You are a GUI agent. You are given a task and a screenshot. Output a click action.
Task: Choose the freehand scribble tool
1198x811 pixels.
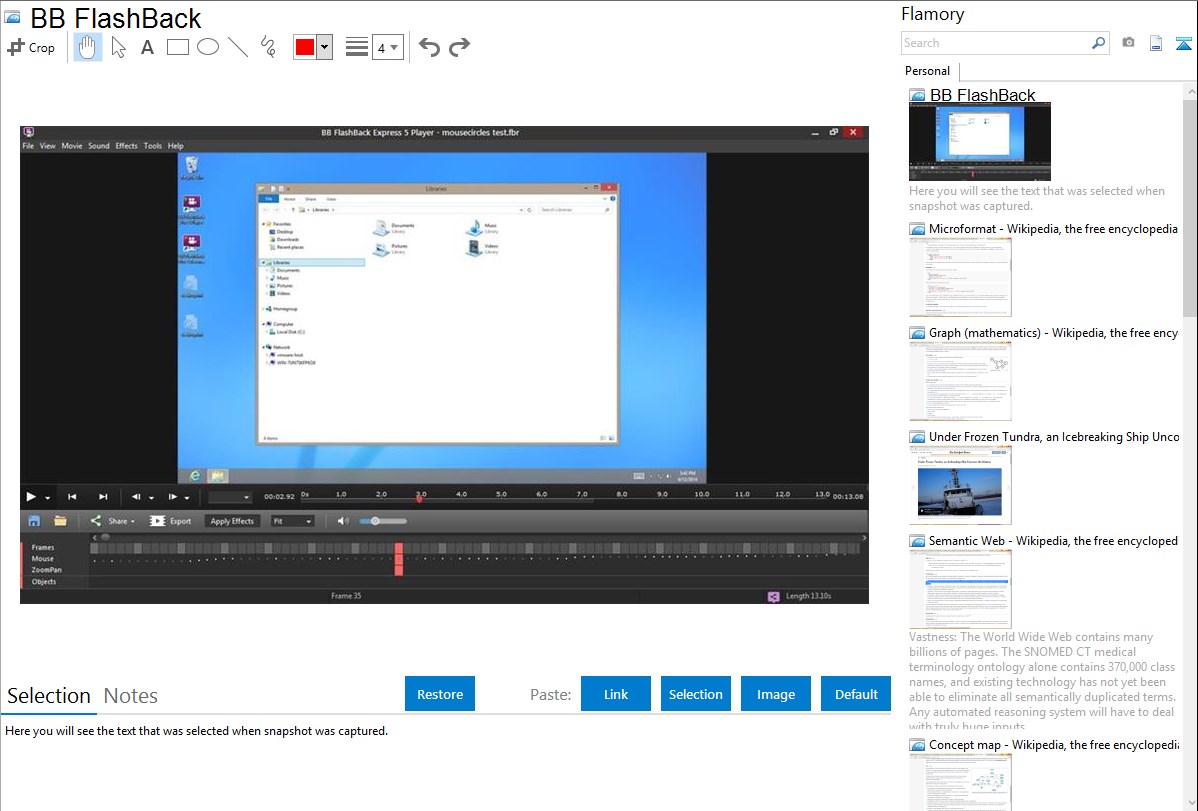[268, 47]
